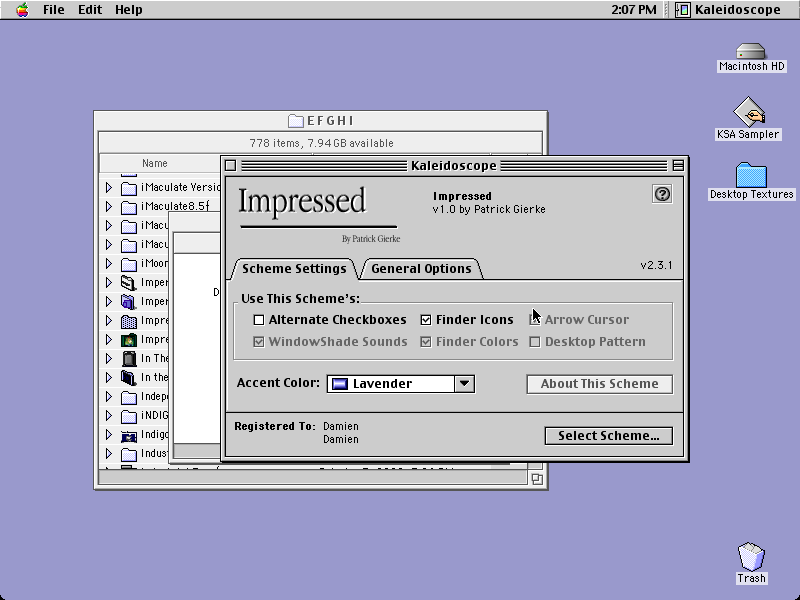Image resolution: width=800 pixels, height=600 pixels.
Task: Click the "Registered To:" label
Action: click(x=275, y=426)
